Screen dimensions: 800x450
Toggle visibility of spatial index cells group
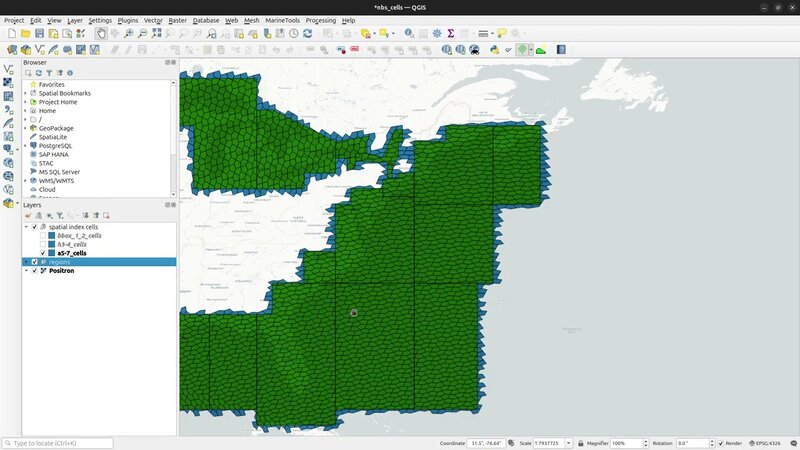[x=35, y=227]
